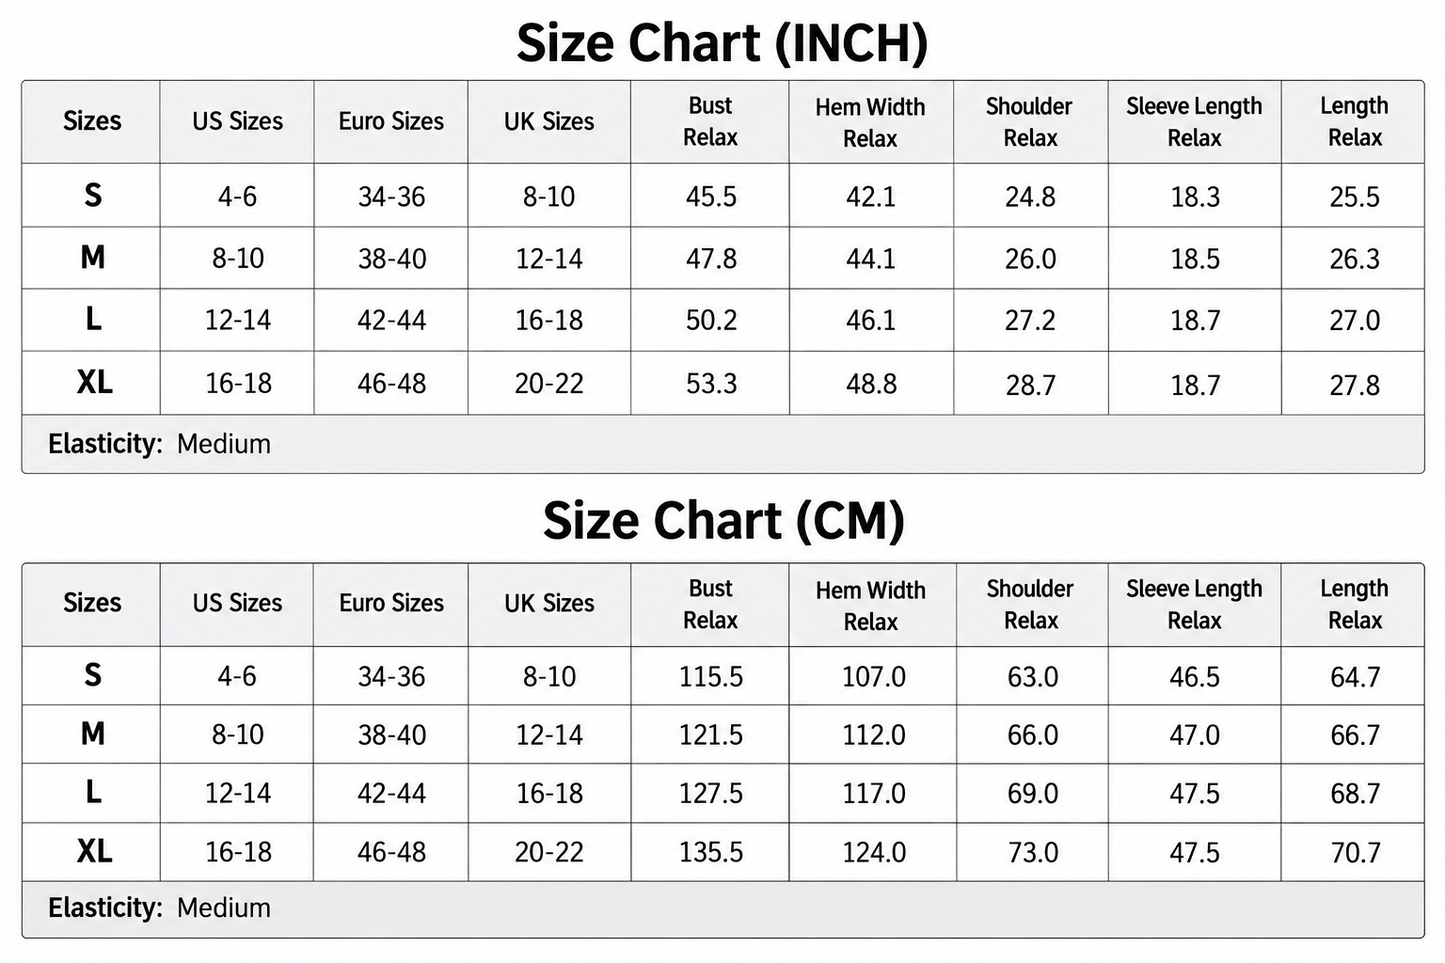The width and height of the screenshot is (1445, 963).
Task: Click length value 64.7 for size S
Action: [x=1355, y=677]
